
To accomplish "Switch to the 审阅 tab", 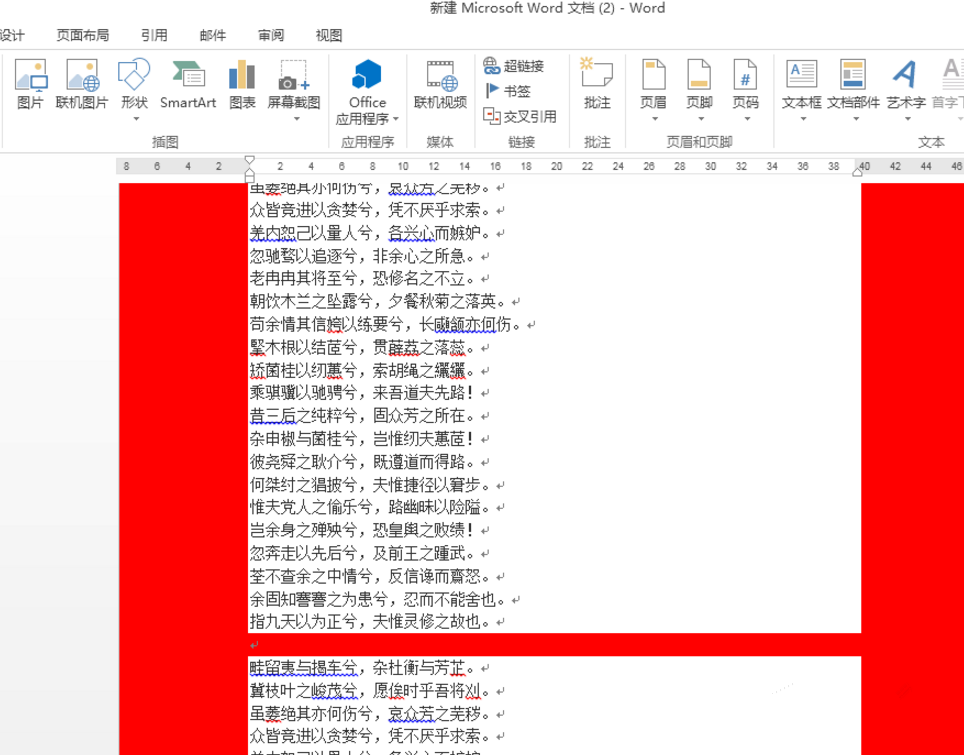I will click(271, 36).
